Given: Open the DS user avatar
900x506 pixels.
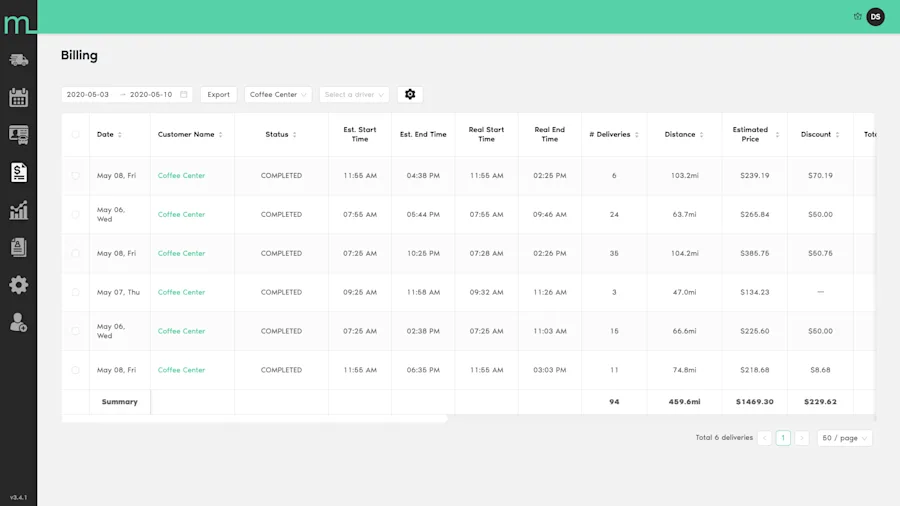Looking at the screenshot, I should [875, 17].
